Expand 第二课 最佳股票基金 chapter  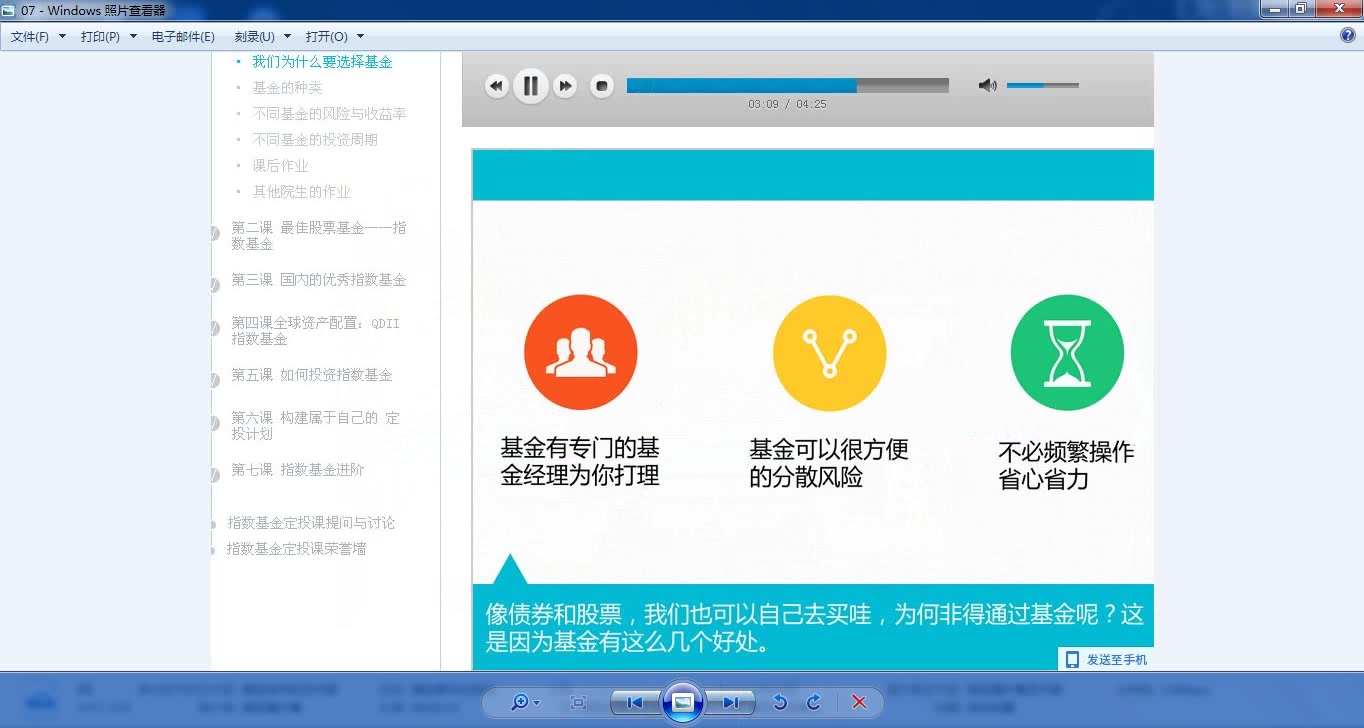(319, 236)
